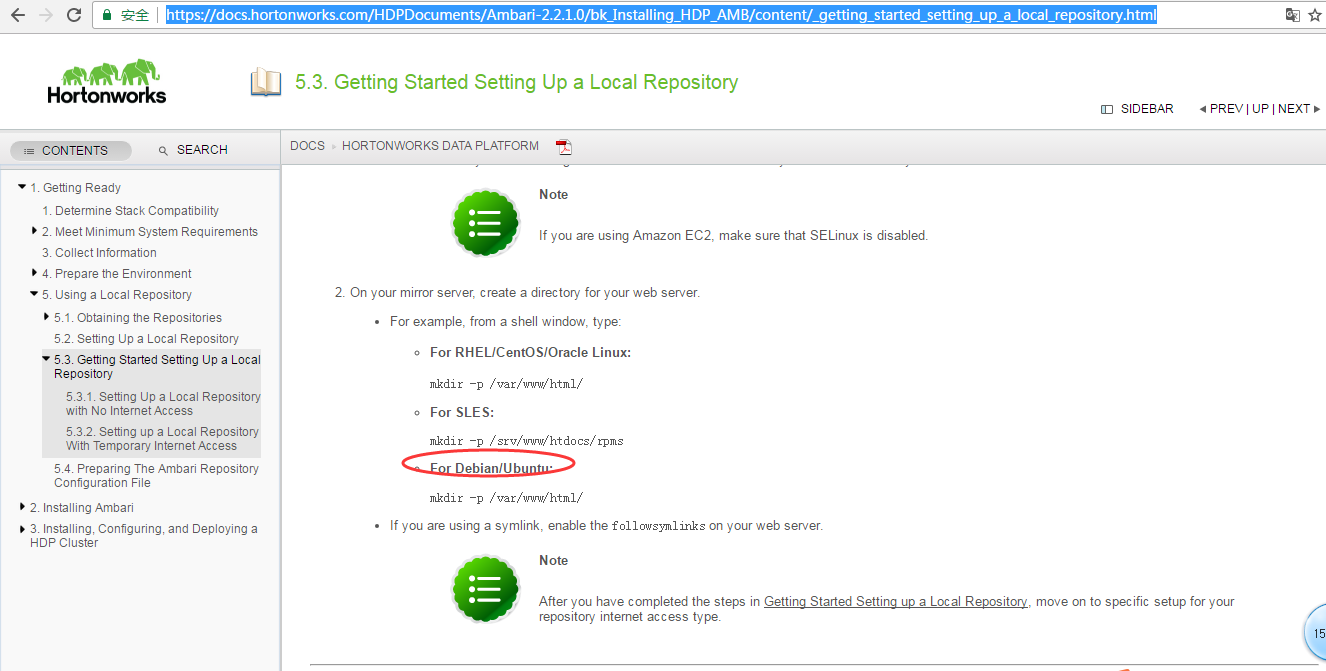Viewport: 1326px width, 671px height.
Task: Click the browser back arrow
Action: point(17,15)
